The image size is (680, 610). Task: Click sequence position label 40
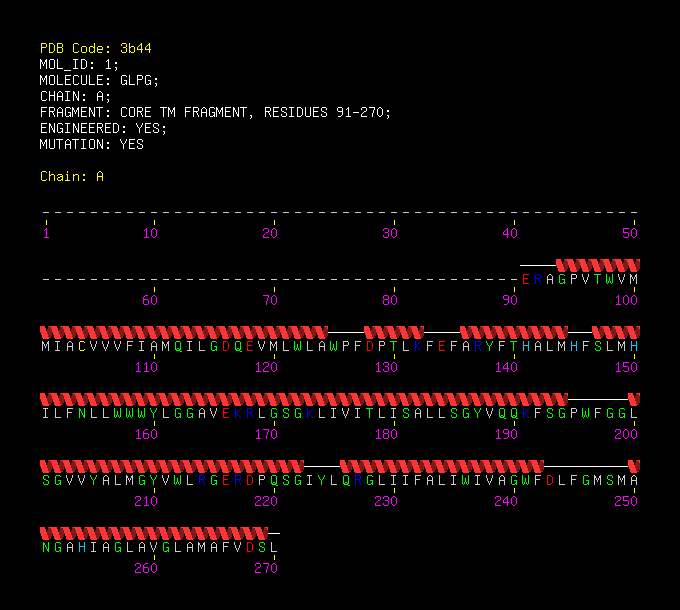[510, 233]
